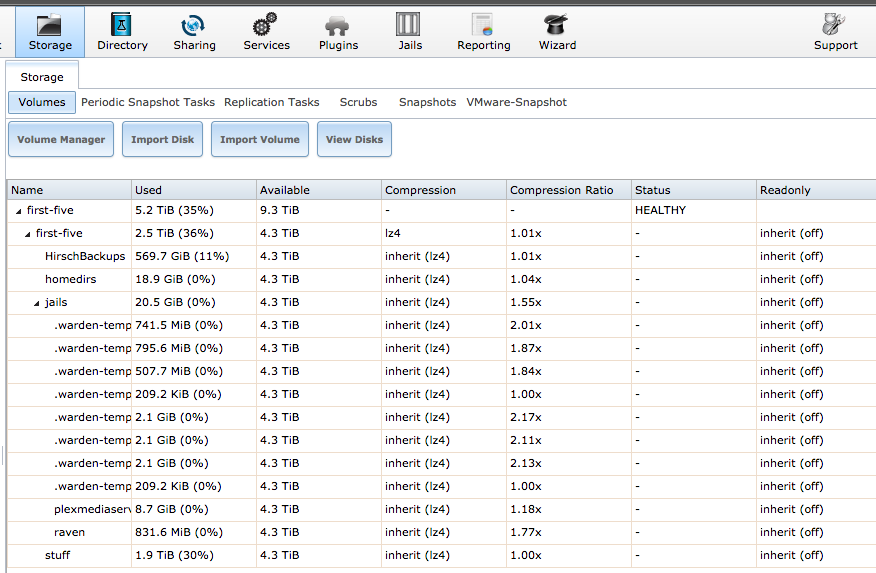Select the .warden-temp row with 2.11x ratio

441,440
